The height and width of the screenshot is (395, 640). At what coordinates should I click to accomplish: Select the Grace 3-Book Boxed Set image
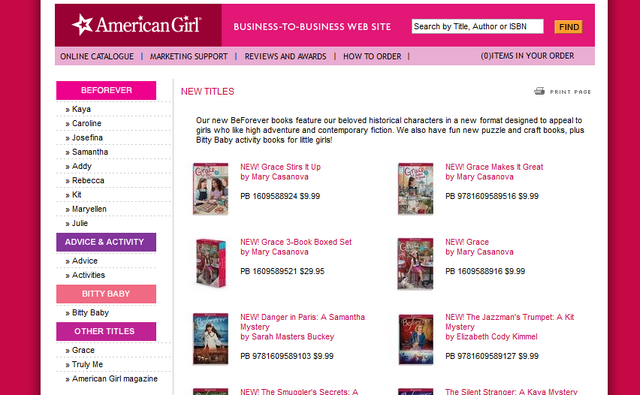pos(211,264)
